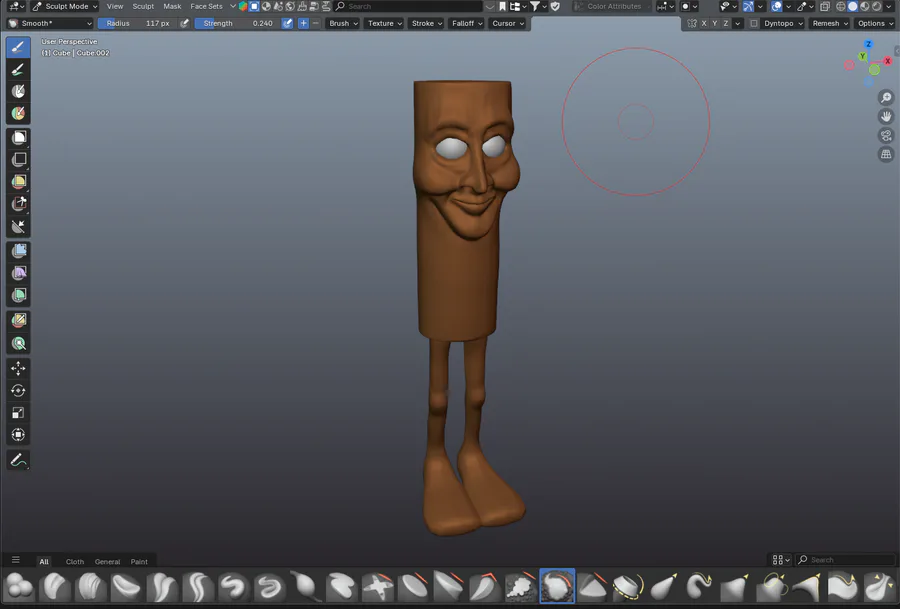Select the Box Face Set tool

coord(18,181)
